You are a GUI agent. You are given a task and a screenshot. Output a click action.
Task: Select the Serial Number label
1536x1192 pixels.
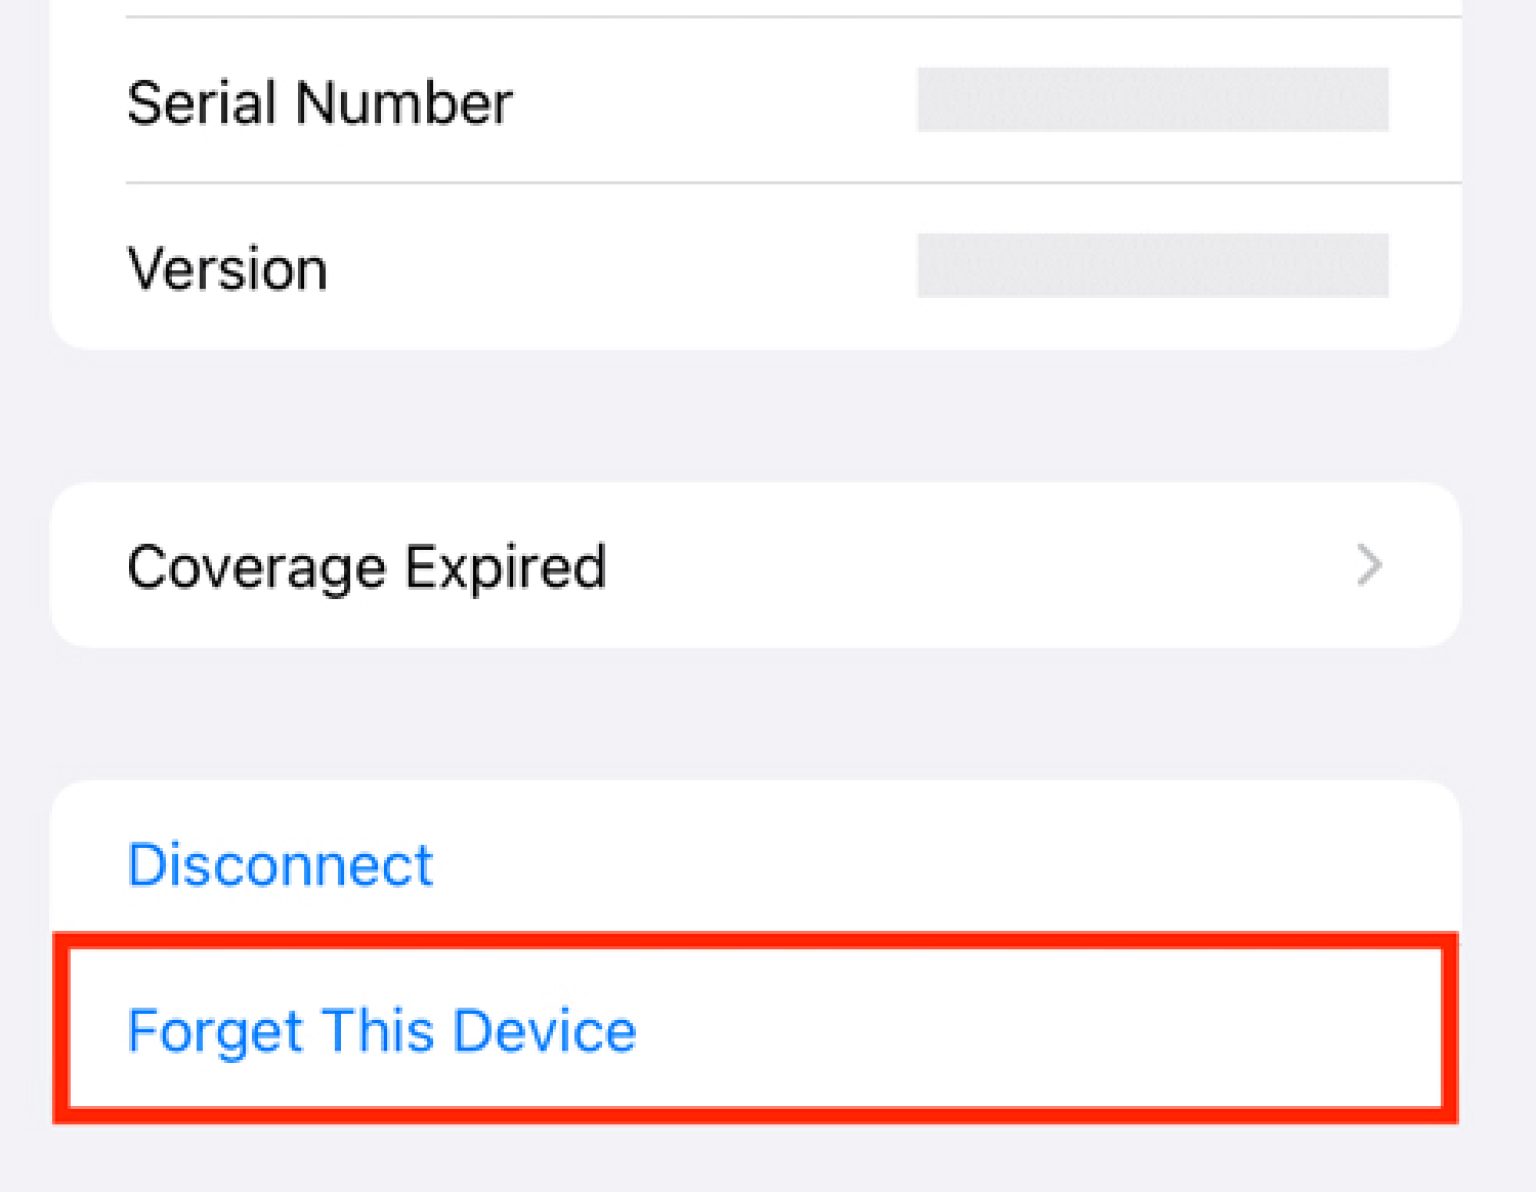point(320,102)
